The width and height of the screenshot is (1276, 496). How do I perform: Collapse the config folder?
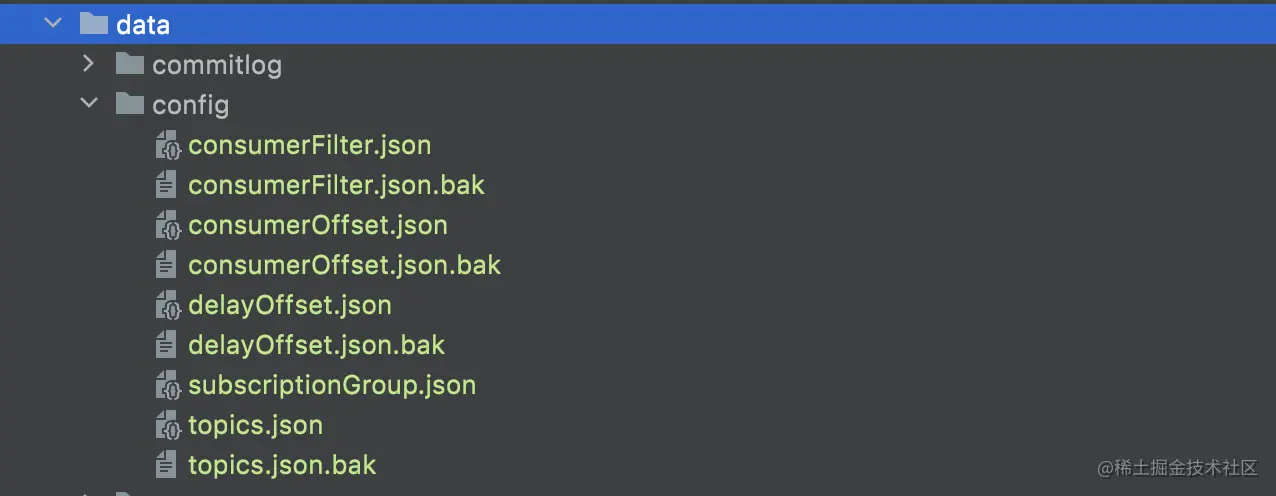coord(88,104)
